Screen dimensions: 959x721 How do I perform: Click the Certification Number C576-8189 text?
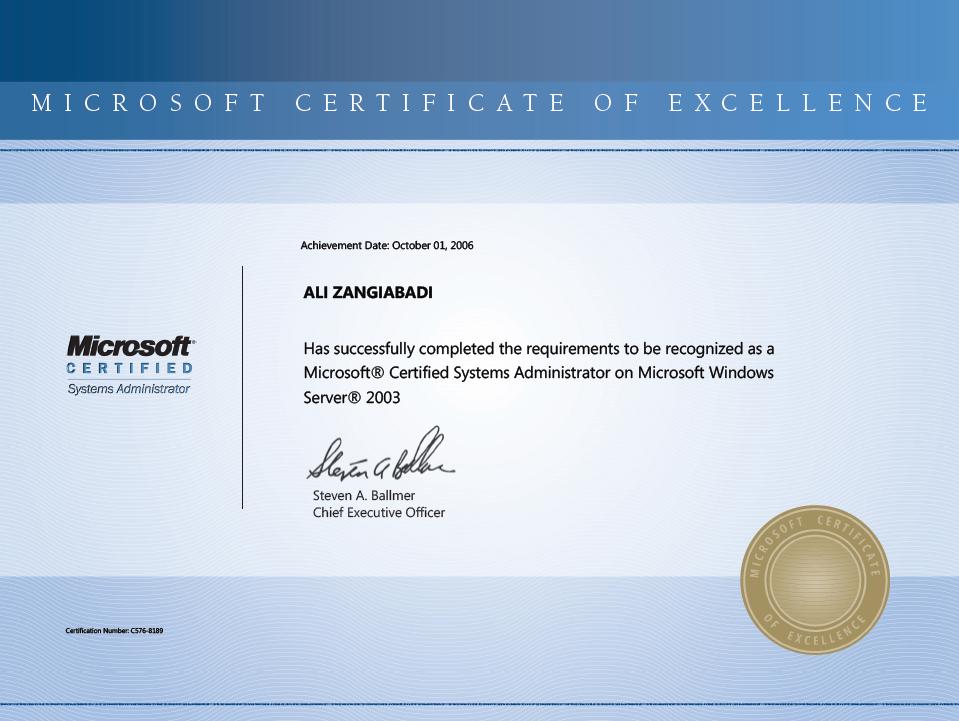click(114, 630)
